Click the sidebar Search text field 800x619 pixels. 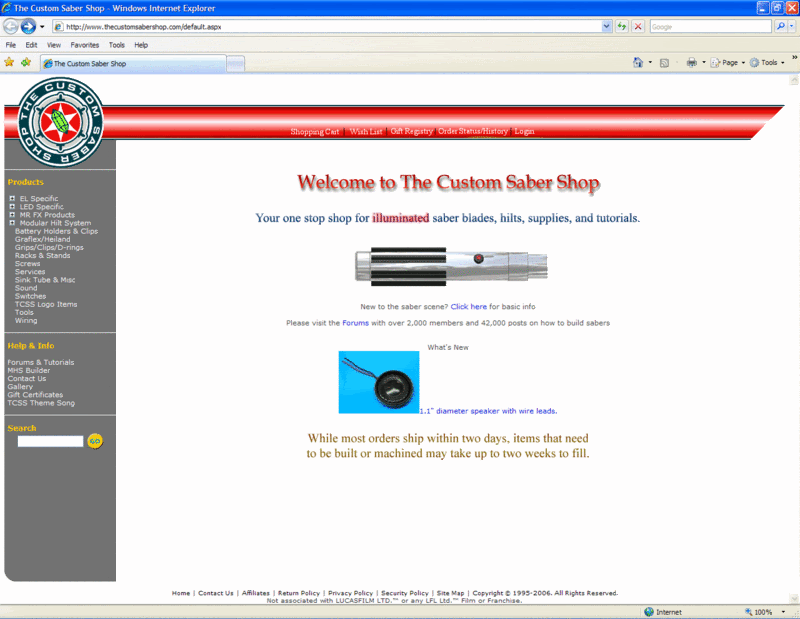tap(50, 441)
